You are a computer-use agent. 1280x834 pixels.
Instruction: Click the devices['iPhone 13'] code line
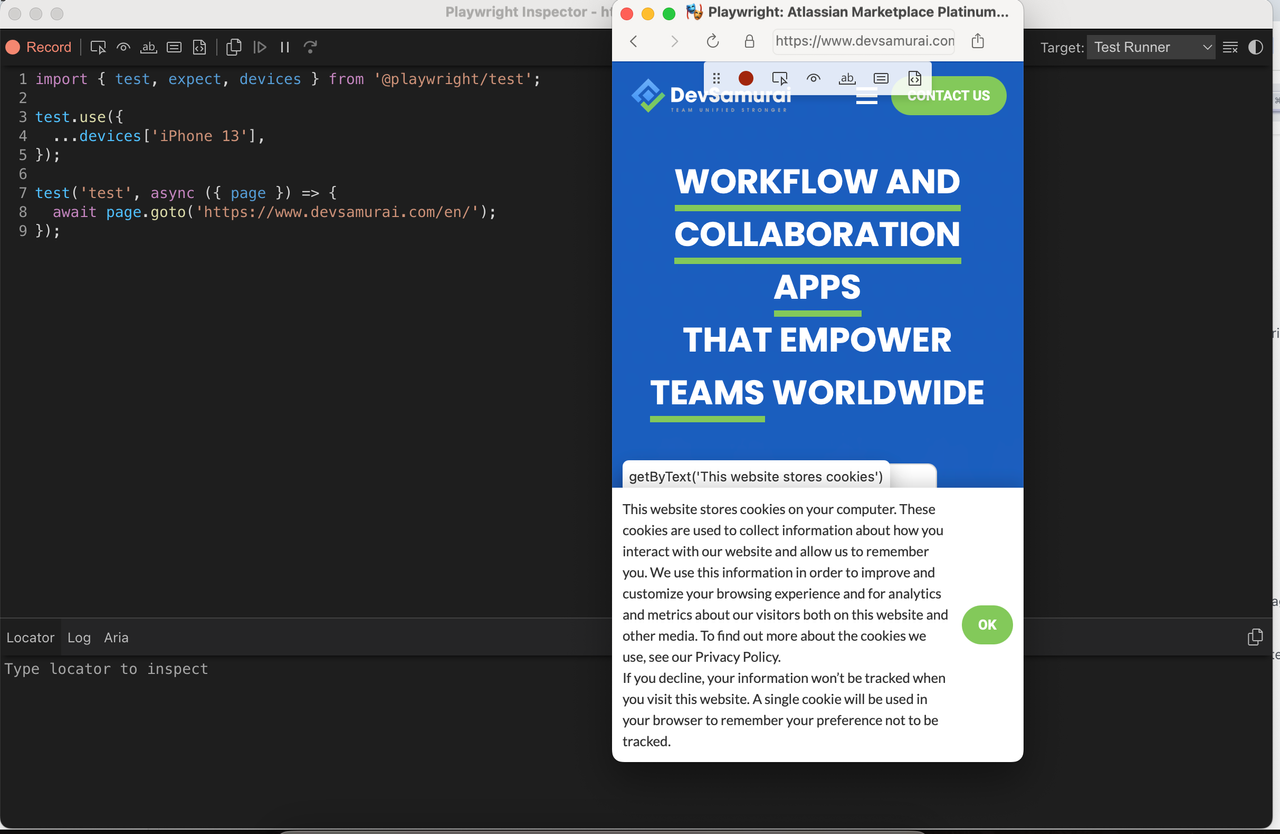[159, 136]
